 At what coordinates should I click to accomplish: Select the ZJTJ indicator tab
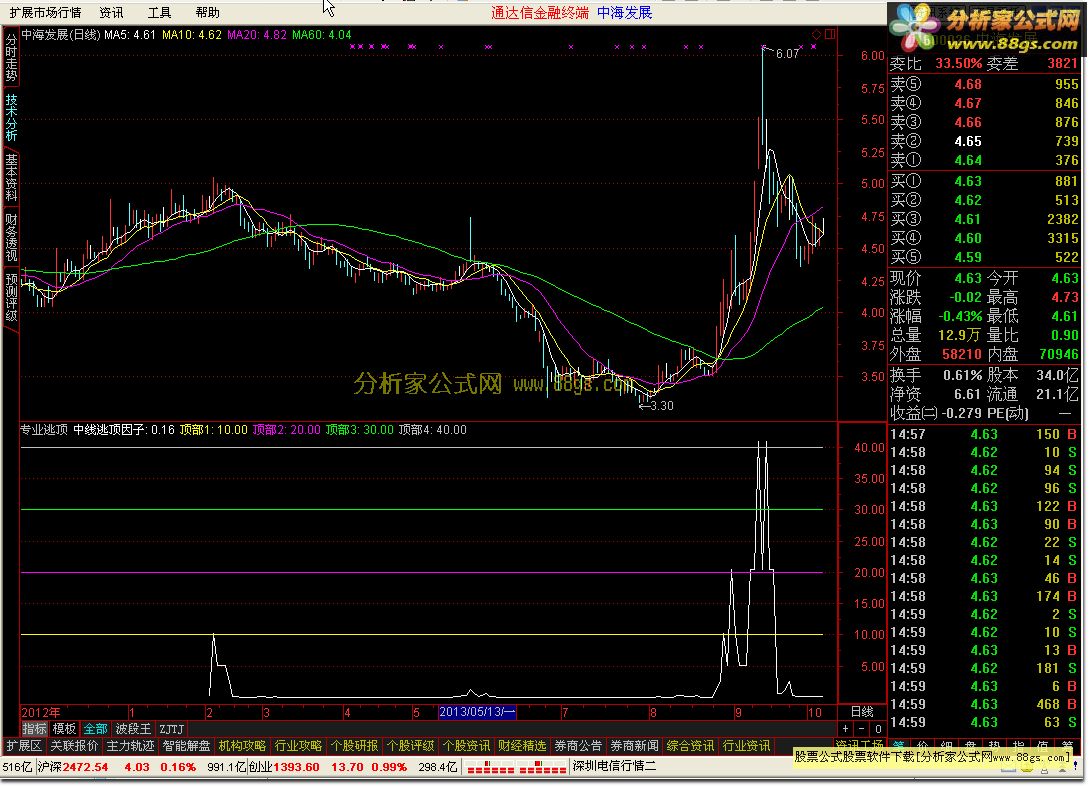[172, 729]
